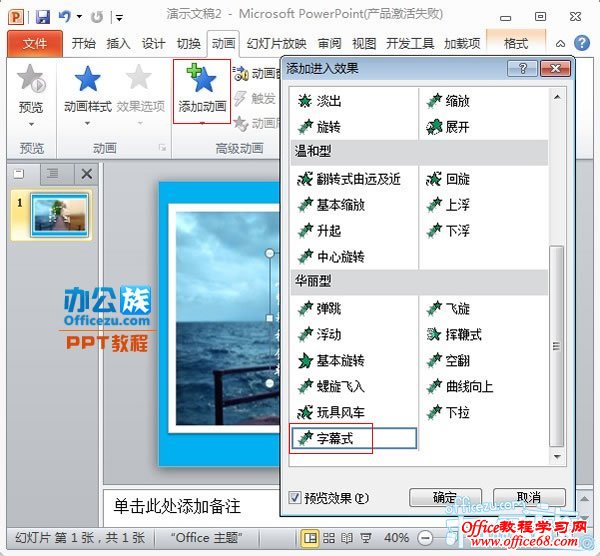
Task: Expand the 效果选项 effect options dropdown
Action: 141,88
